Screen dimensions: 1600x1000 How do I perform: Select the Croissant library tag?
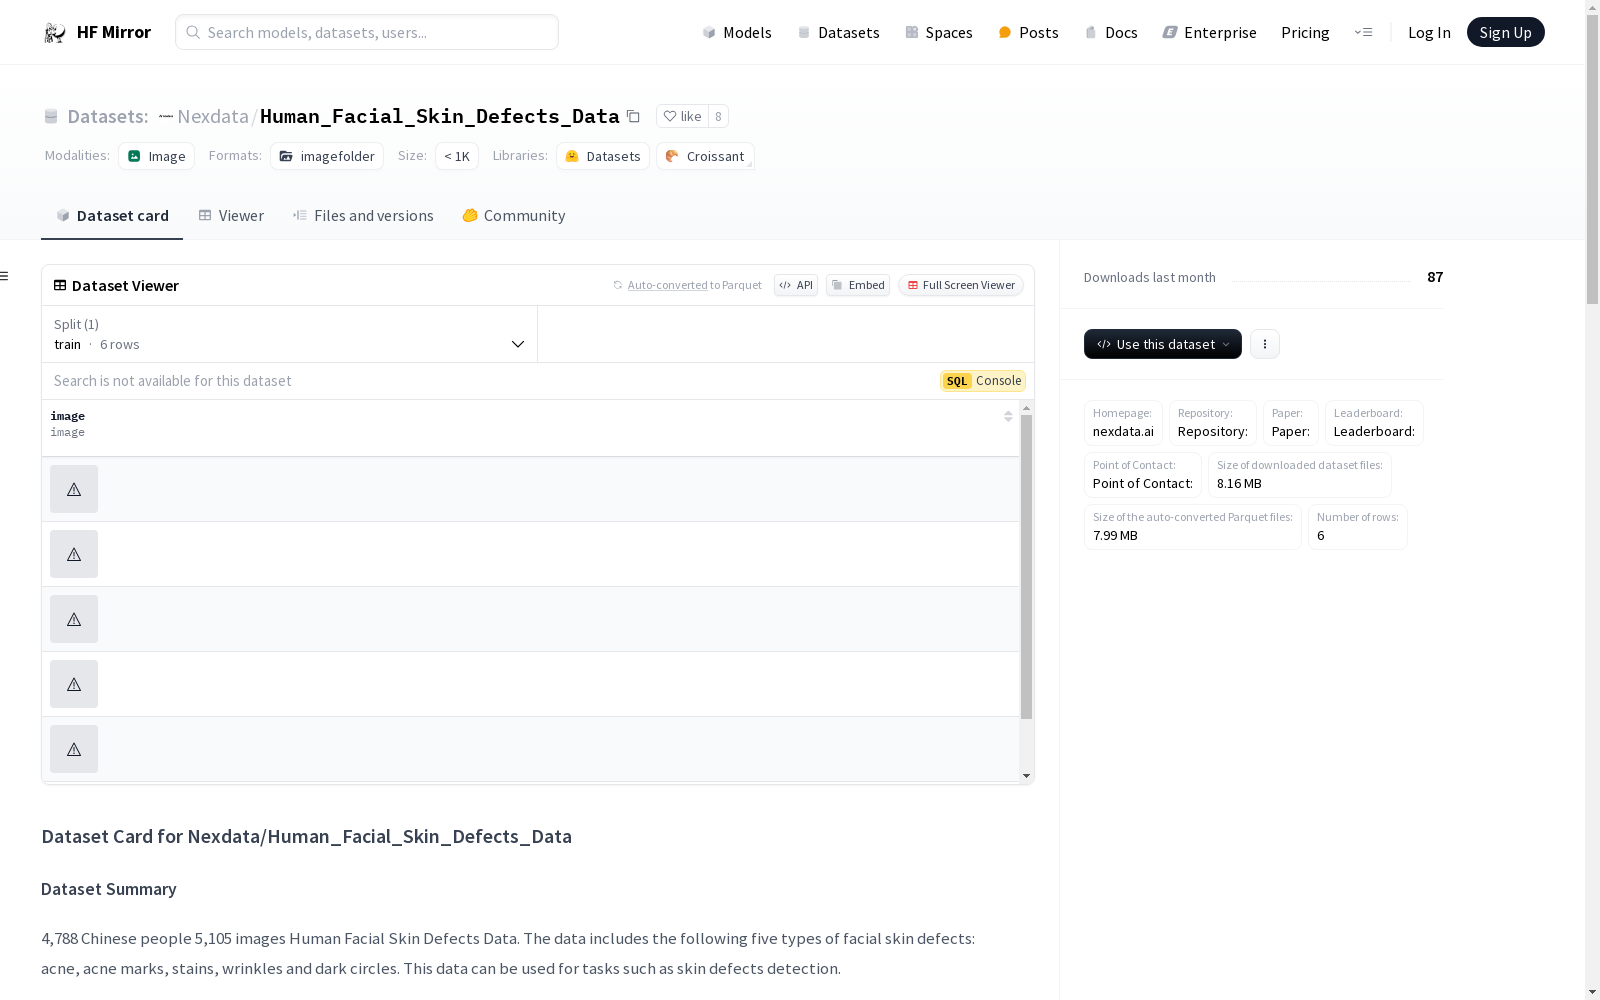(x=705, y=156)
